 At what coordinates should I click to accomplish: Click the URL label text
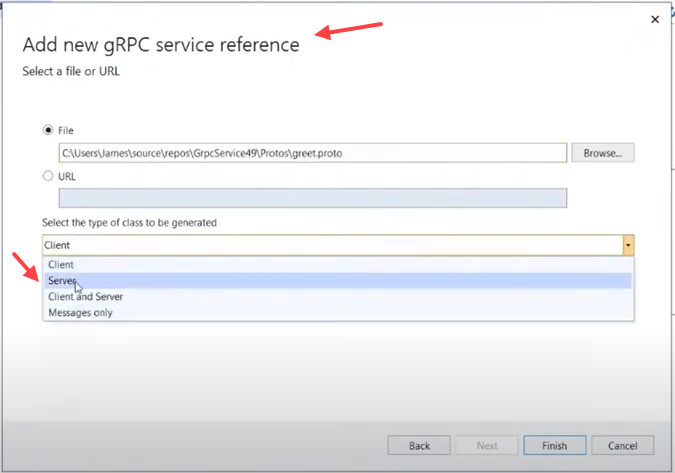pos(67,176)
